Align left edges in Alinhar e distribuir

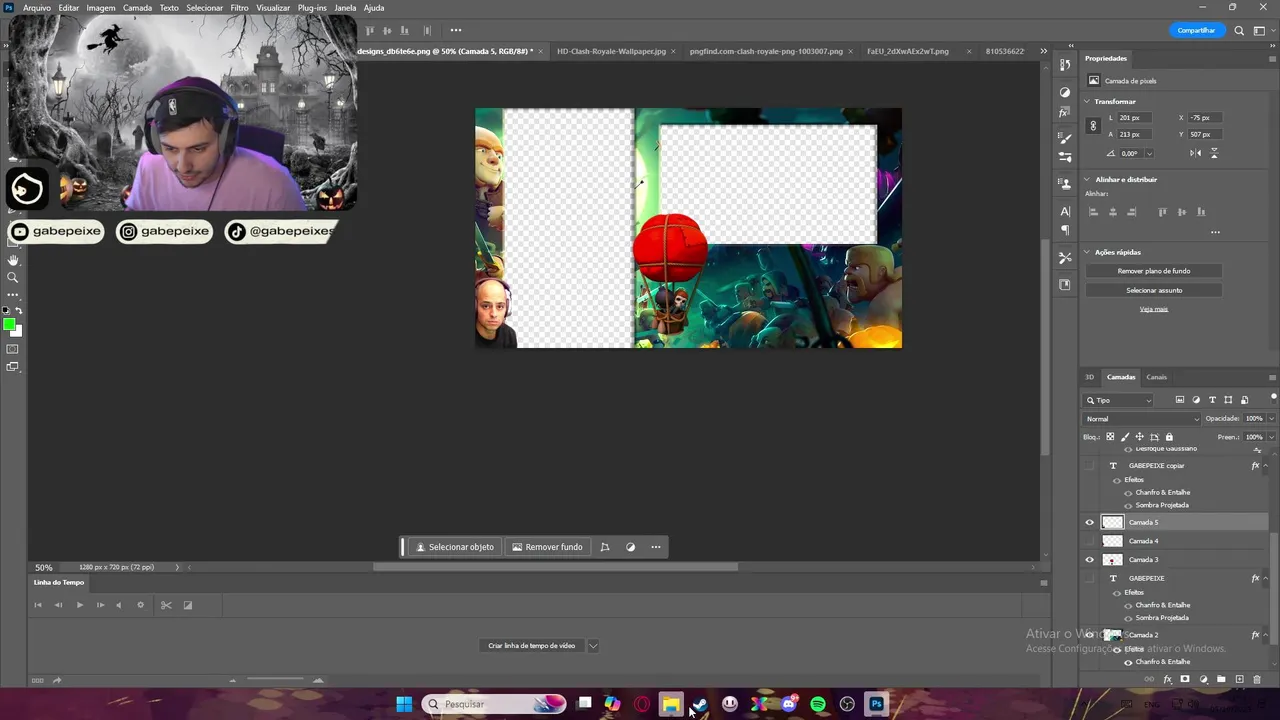pyautogui.click(x=1093, y=212)
